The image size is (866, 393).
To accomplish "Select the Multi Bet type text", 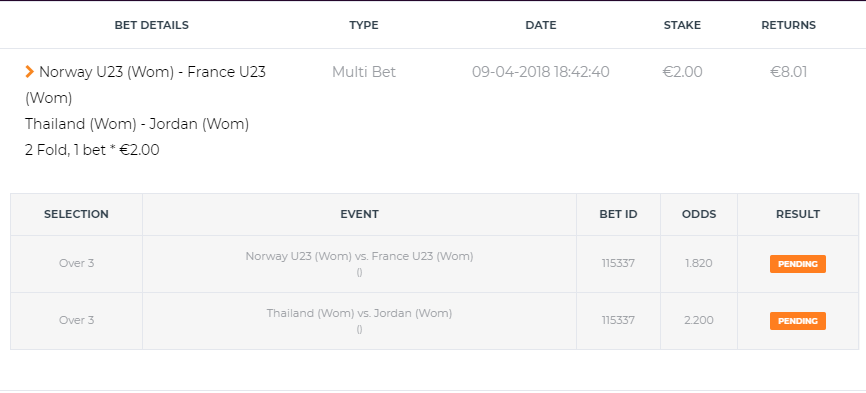I will (364, 72).
